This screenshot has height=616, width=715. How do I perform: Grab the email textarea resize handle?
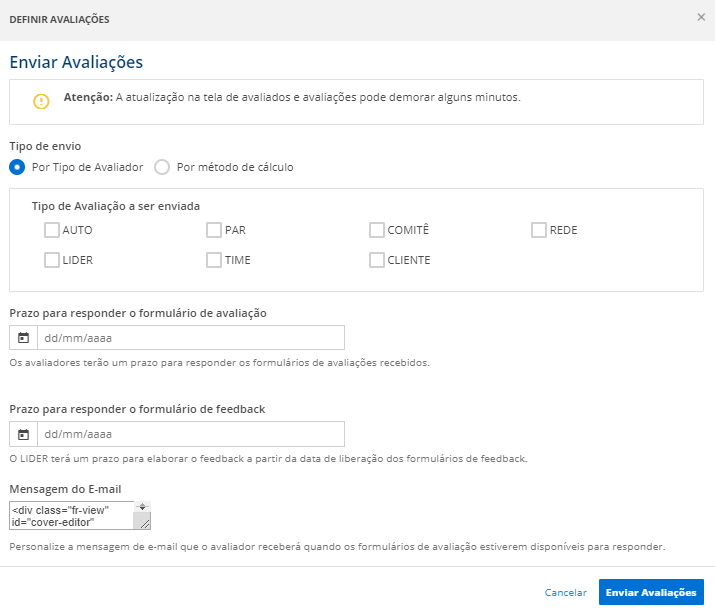point(145,523)
